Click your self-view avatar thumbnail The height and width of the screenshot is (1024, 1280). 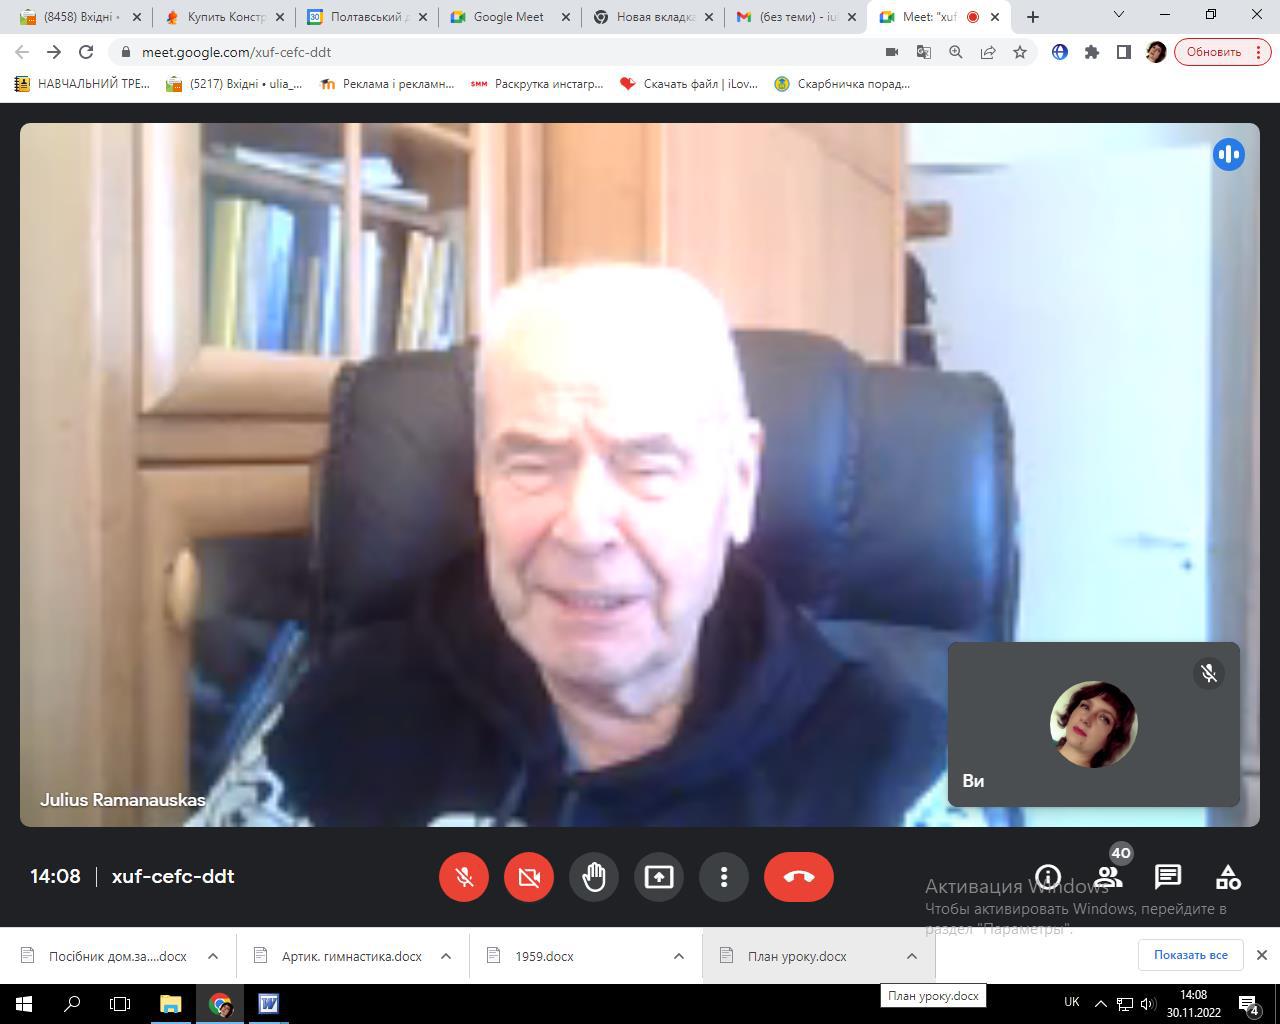(x=1093, y=724)
